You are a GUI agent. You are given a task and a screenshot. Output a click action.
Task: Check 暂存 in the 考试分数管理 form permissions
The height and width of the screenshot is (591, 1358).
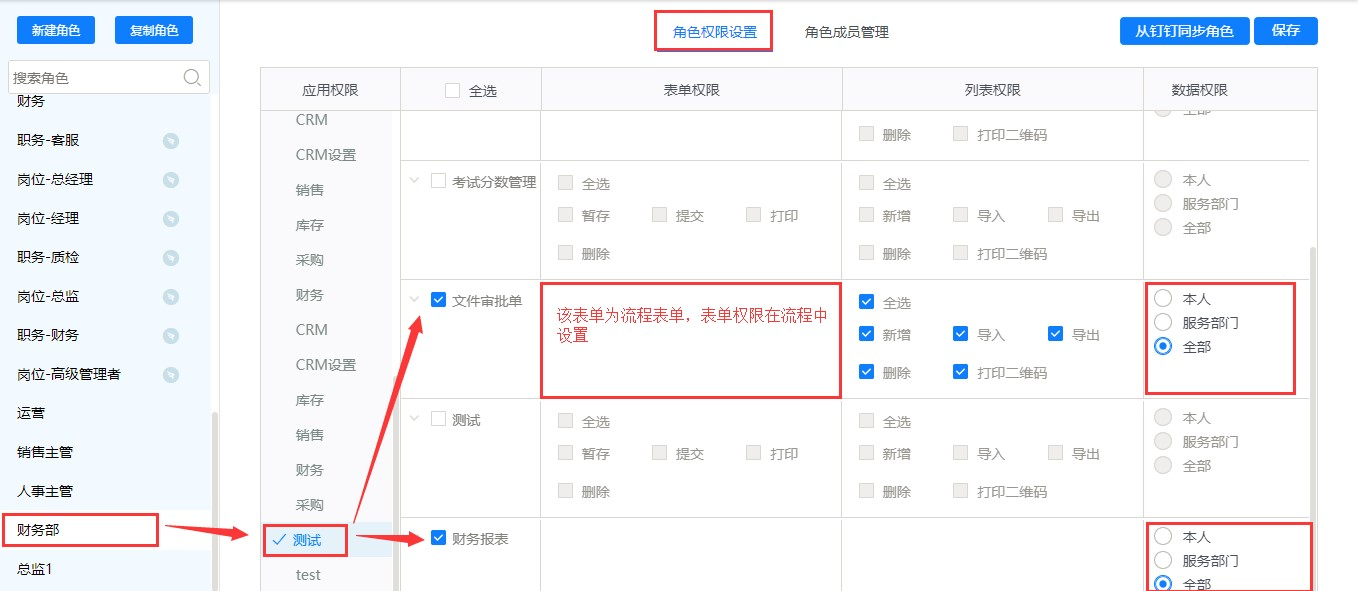[565, 215]
